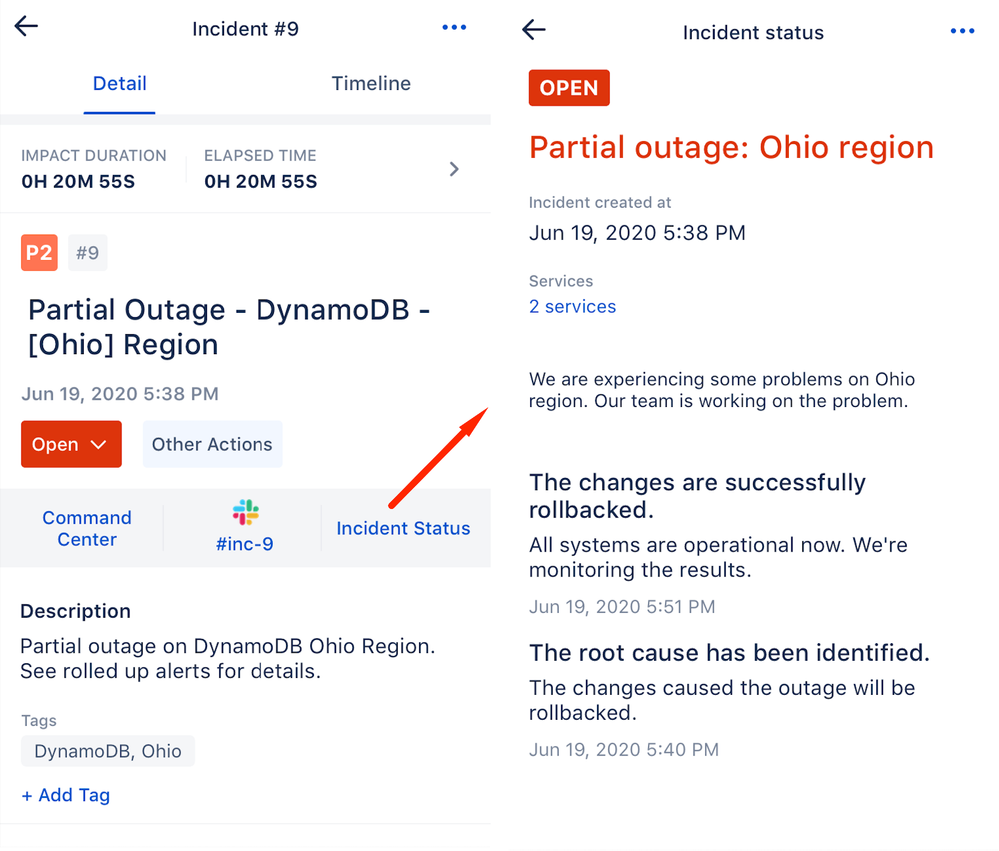
Task: Open more options on Incident status screen
Action: [x=962, y=31]
